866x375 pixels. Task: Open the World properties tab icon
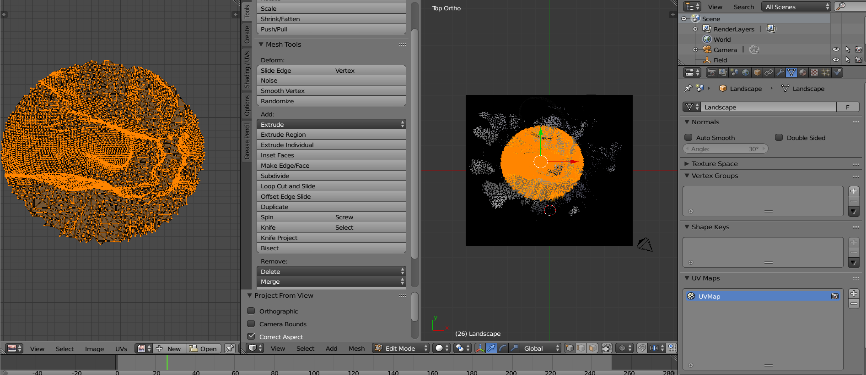pyautogui.click(x=746, y=72)
